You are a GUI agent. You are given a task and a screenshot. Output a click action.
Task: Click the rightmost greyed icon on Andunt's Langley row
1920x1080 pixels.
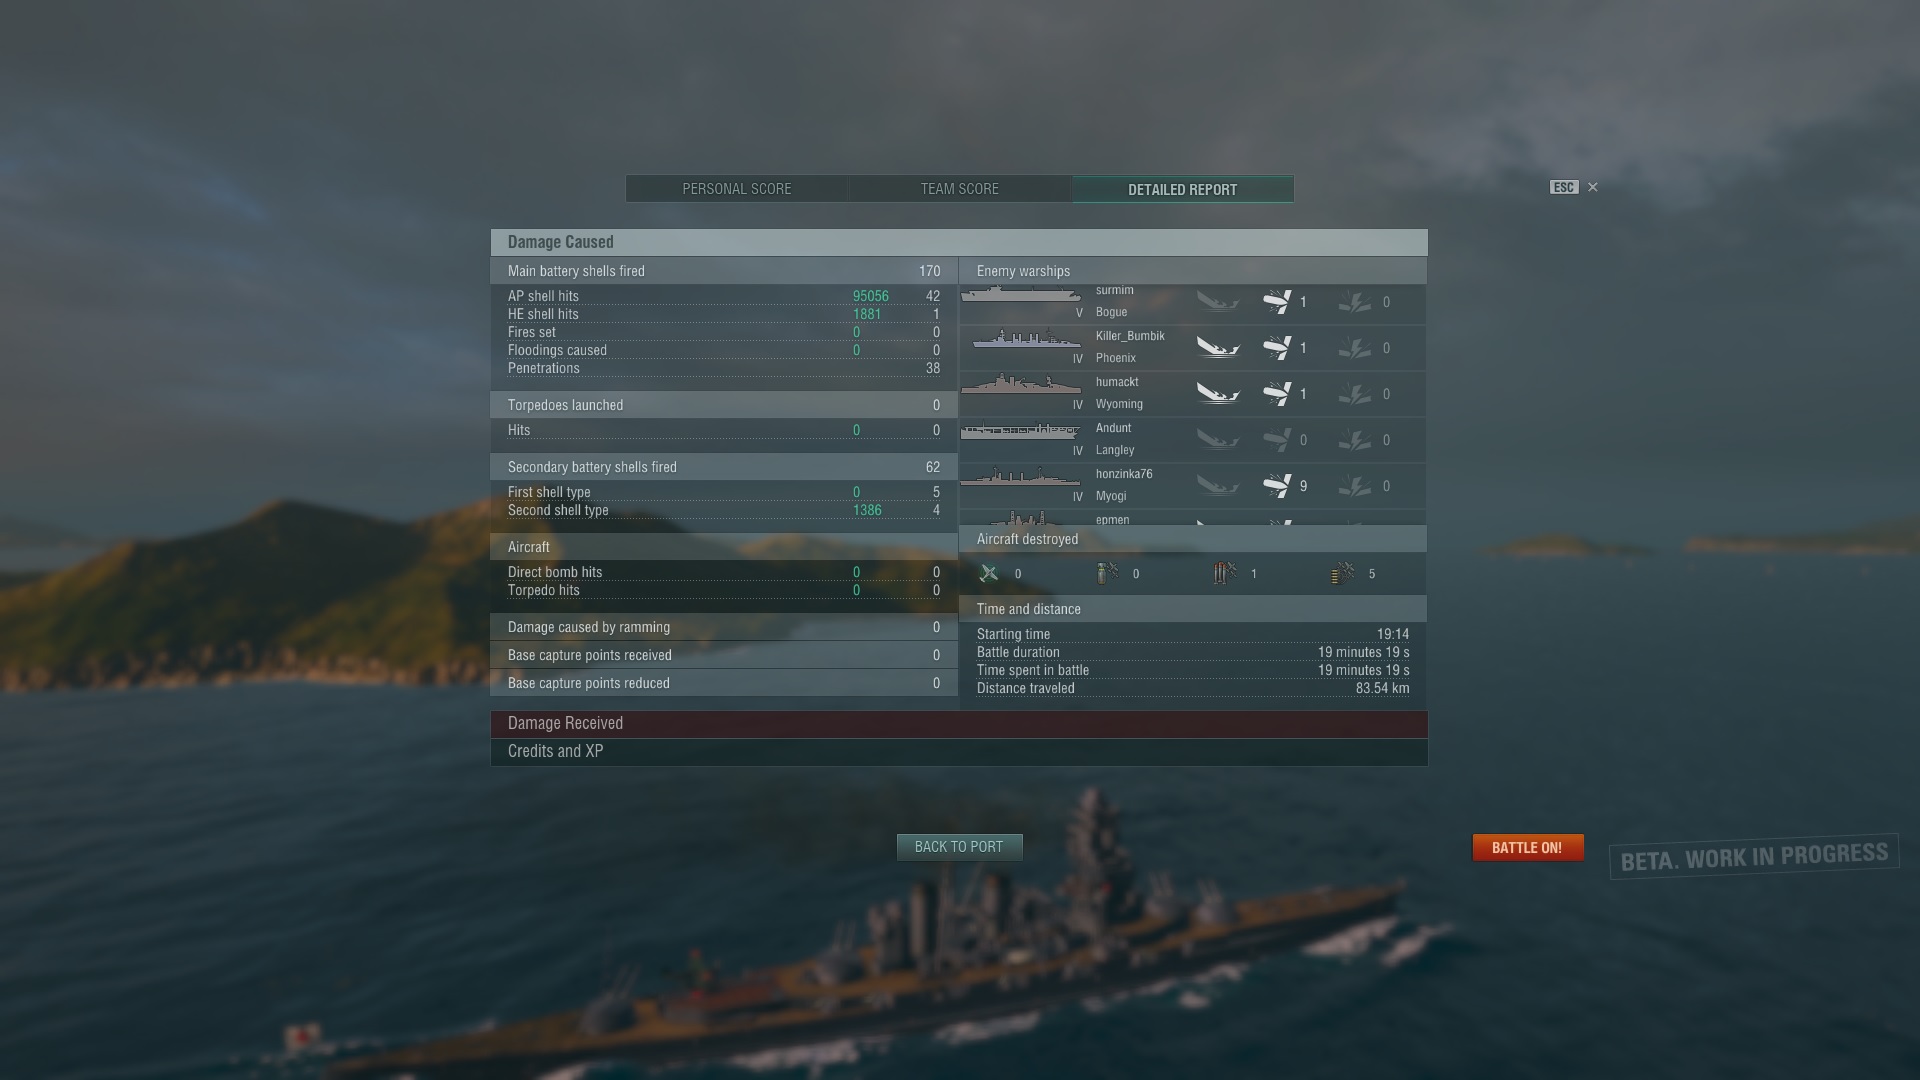click(x=1355, y=440)
